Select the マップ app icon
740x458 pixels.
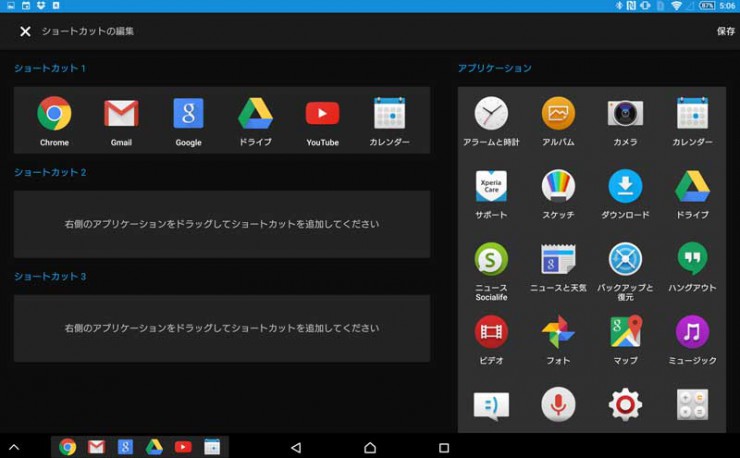click(625, 331)
